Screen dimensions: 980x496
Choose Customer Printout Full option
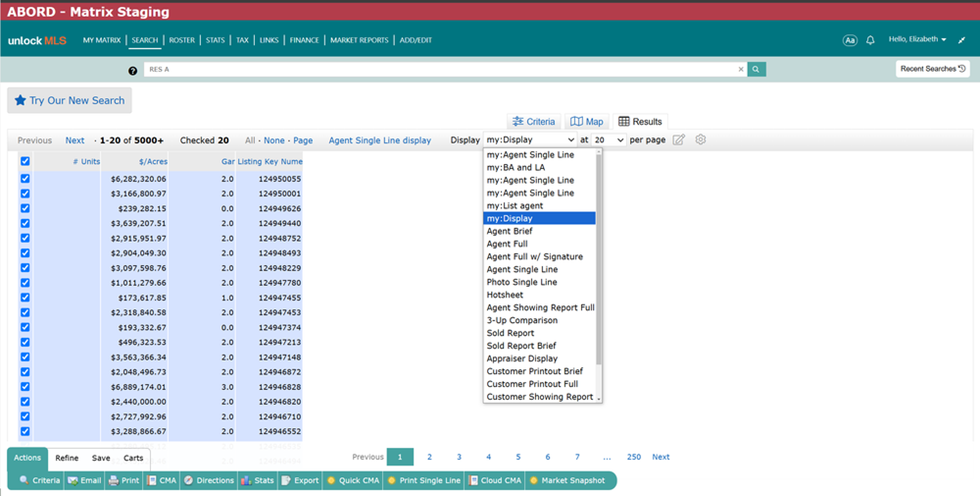(539, 384)
